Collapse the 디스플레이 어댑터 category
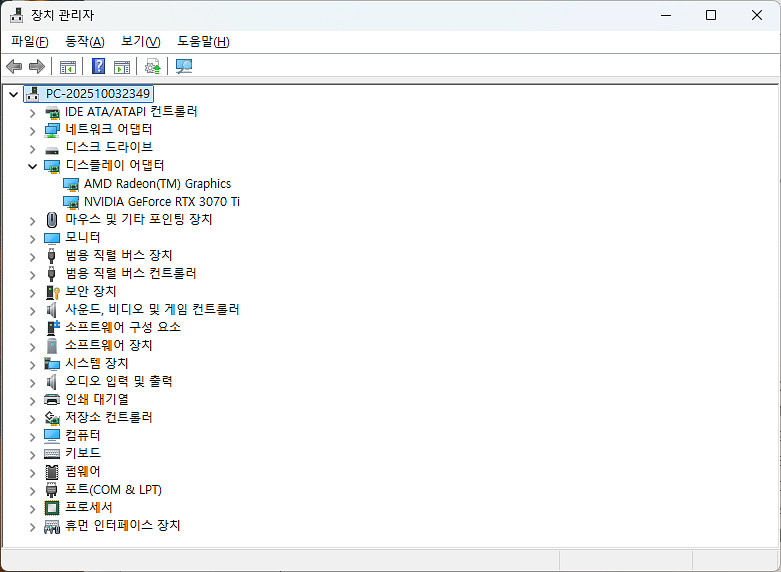 (x=32, y=166)
